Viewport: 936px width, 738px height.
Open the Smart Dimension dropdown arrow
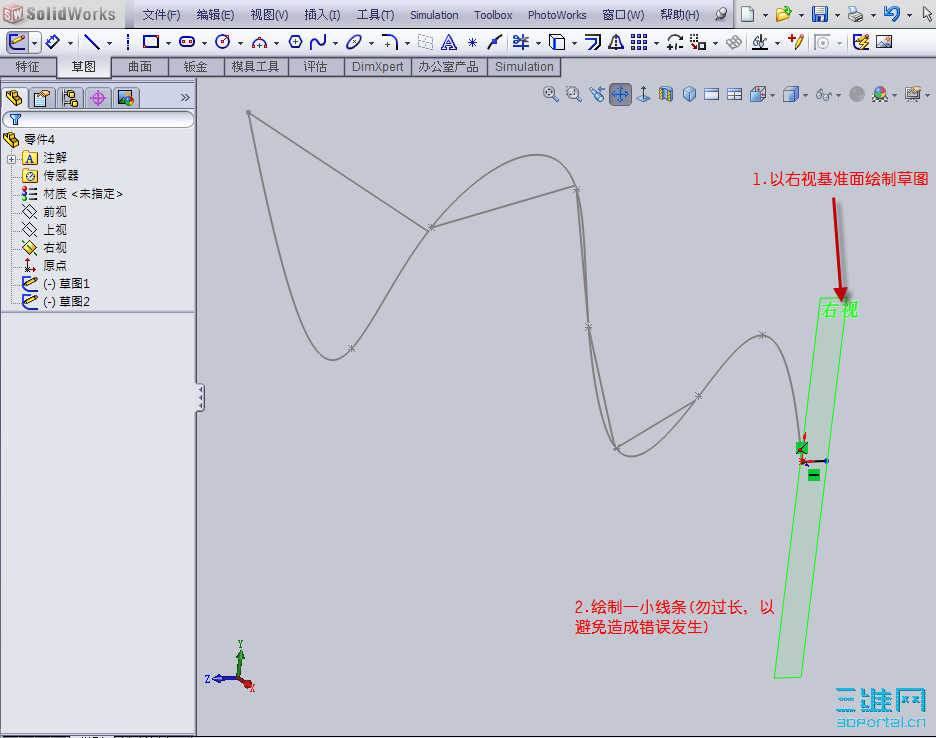[70, 43]
